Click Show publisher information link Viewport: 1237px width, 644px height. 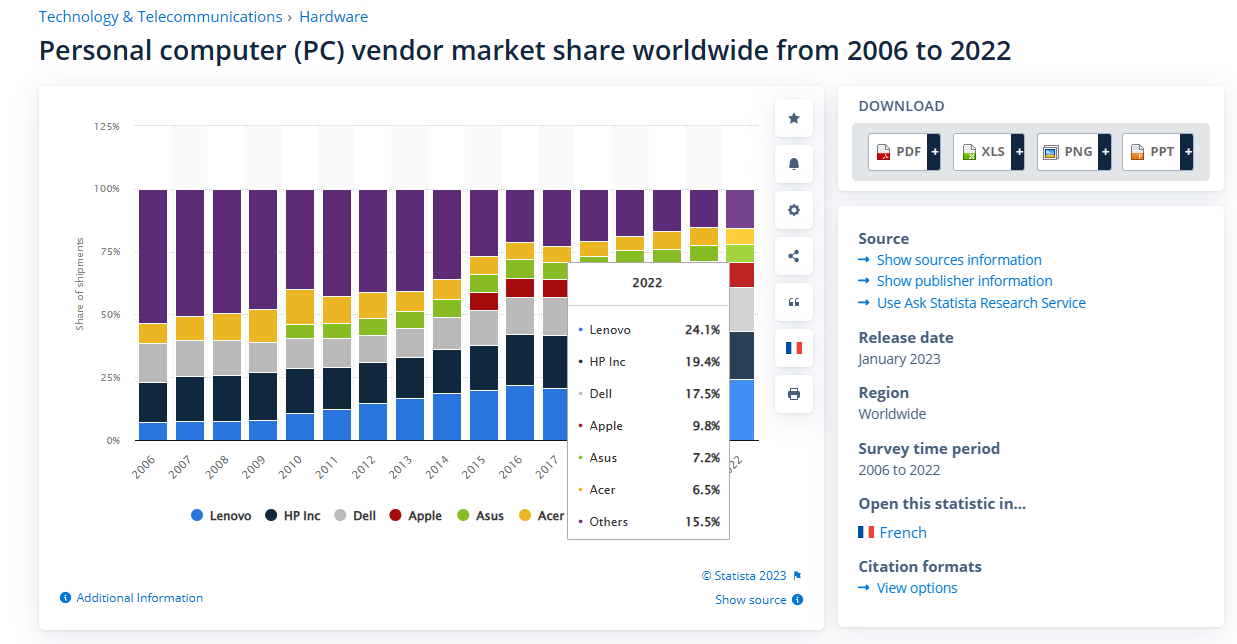[x=964, y=281]
